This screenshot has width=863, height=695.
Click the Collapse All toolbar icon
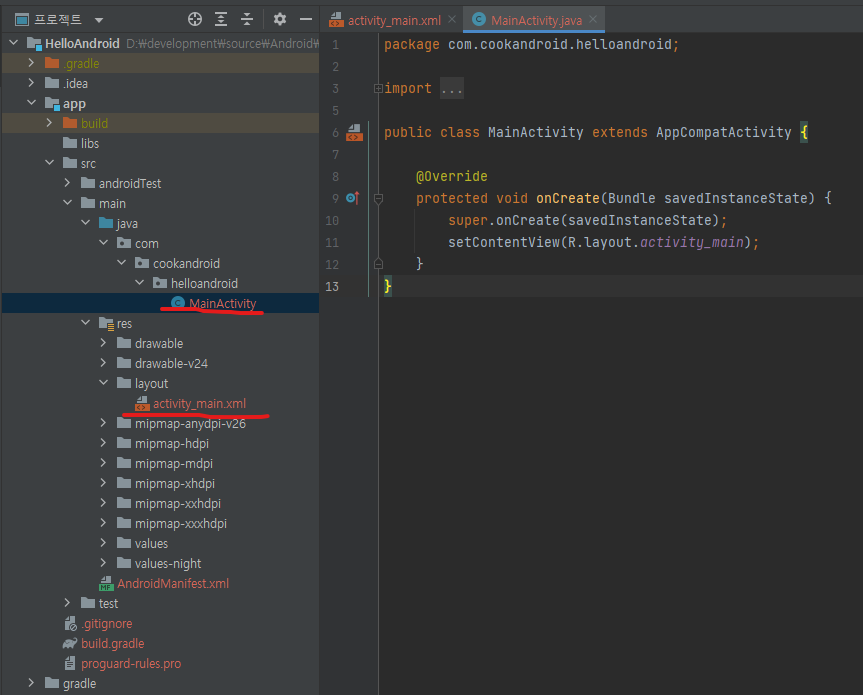click(247, 20)
